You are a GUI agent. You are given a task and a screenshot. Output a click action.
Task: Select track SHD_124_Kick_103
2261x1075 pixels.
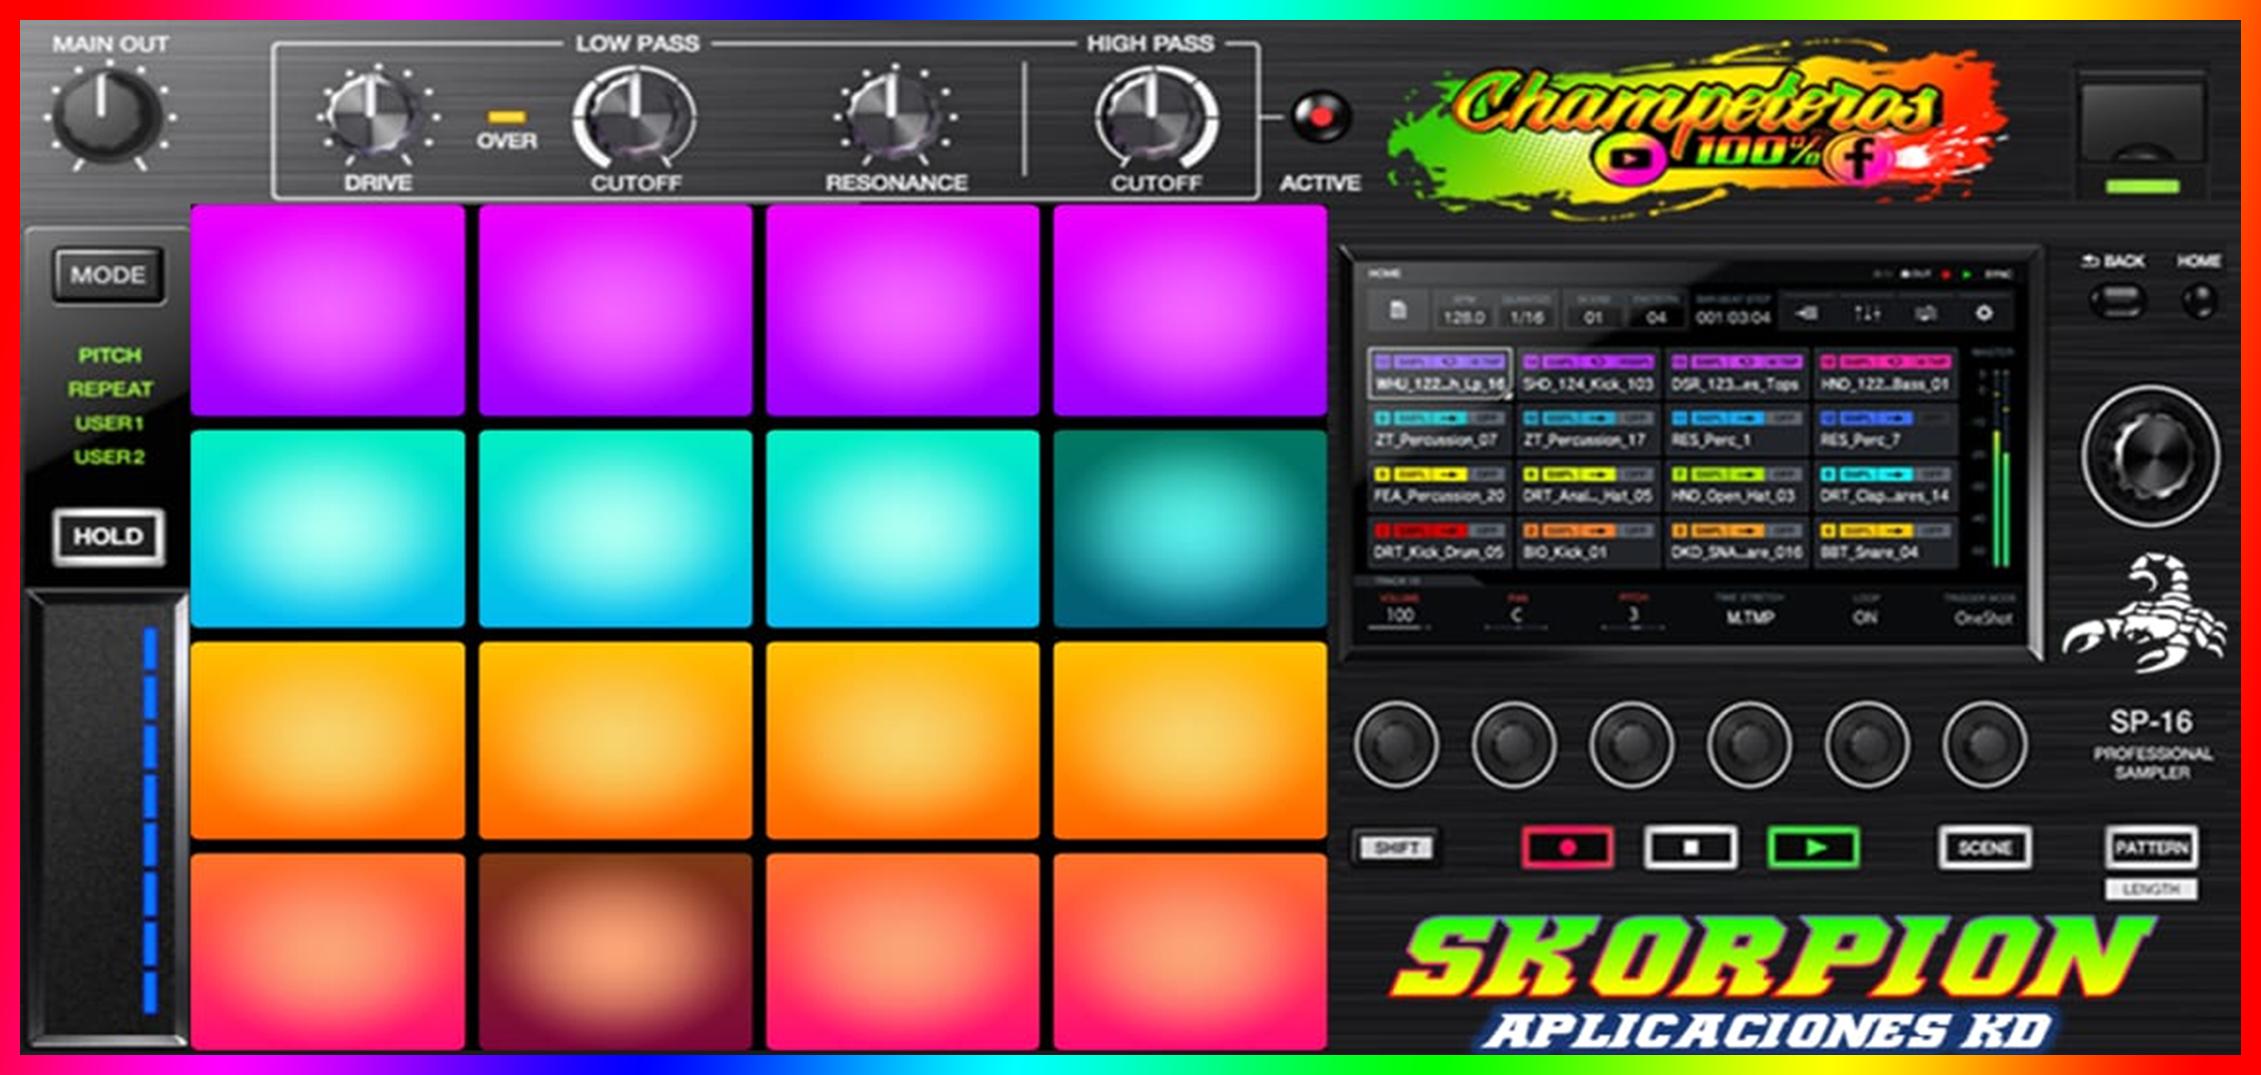tap(1588, 374)
